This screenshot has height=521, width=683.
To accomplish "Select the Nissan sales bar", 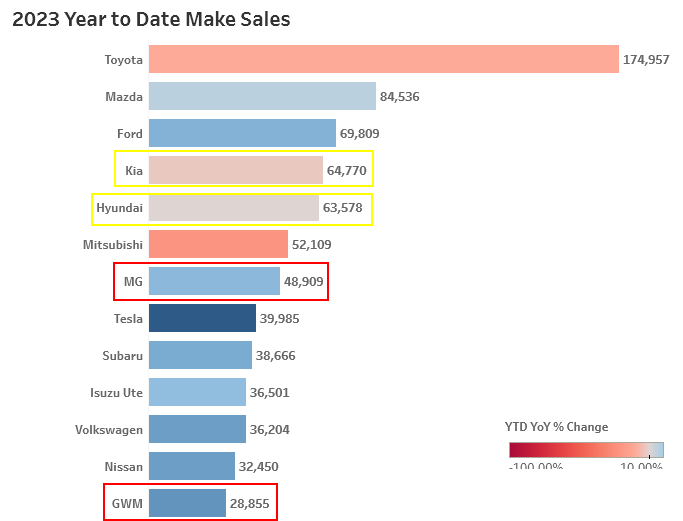I will 192,466.
